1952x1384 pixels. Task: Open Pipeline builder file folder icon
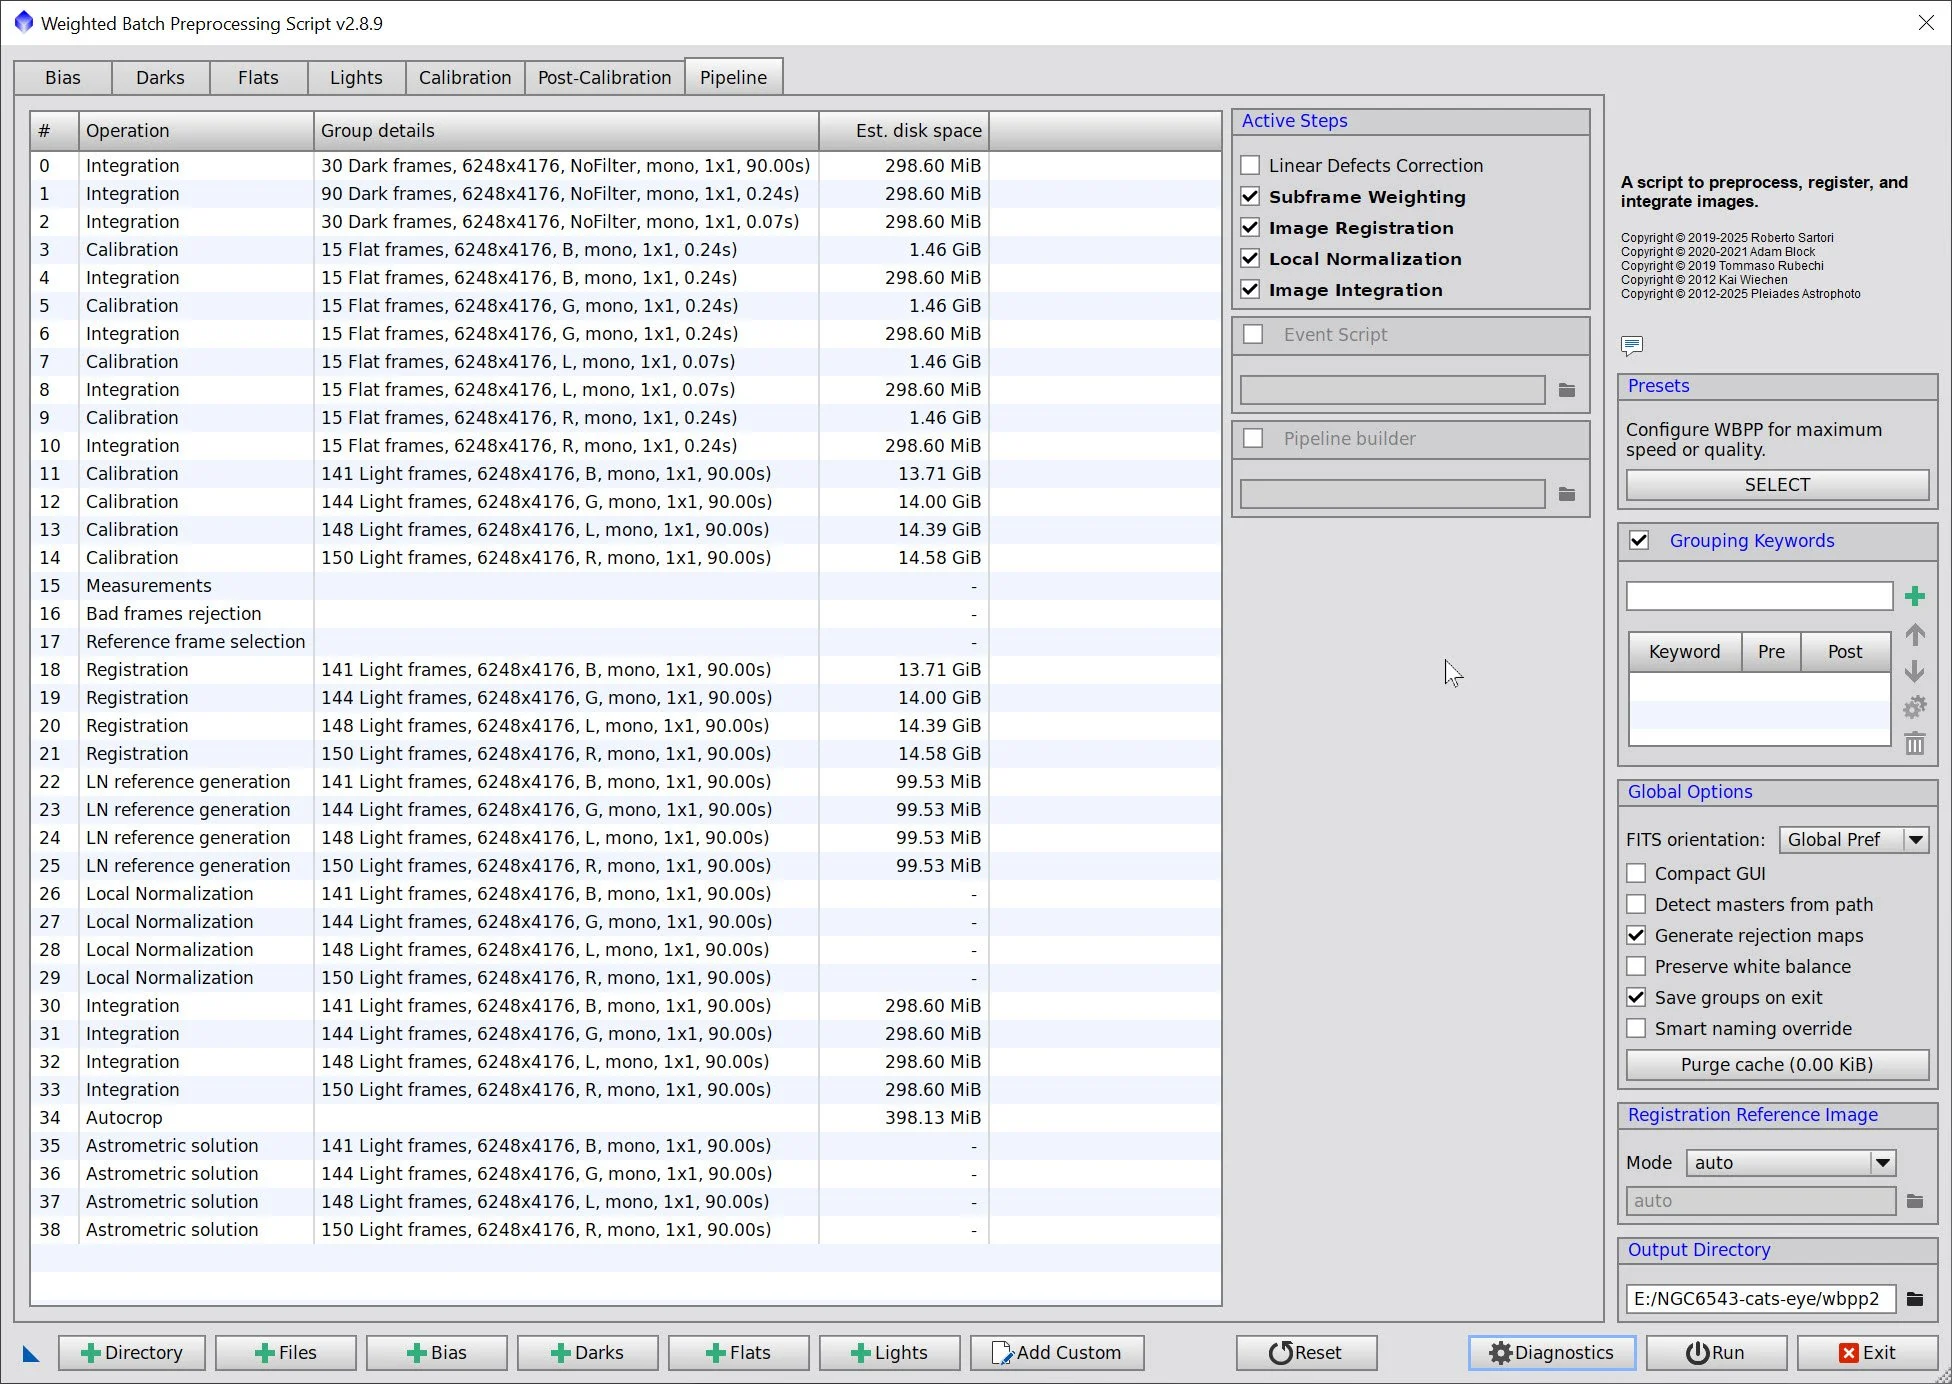(x=1567, y=494)
